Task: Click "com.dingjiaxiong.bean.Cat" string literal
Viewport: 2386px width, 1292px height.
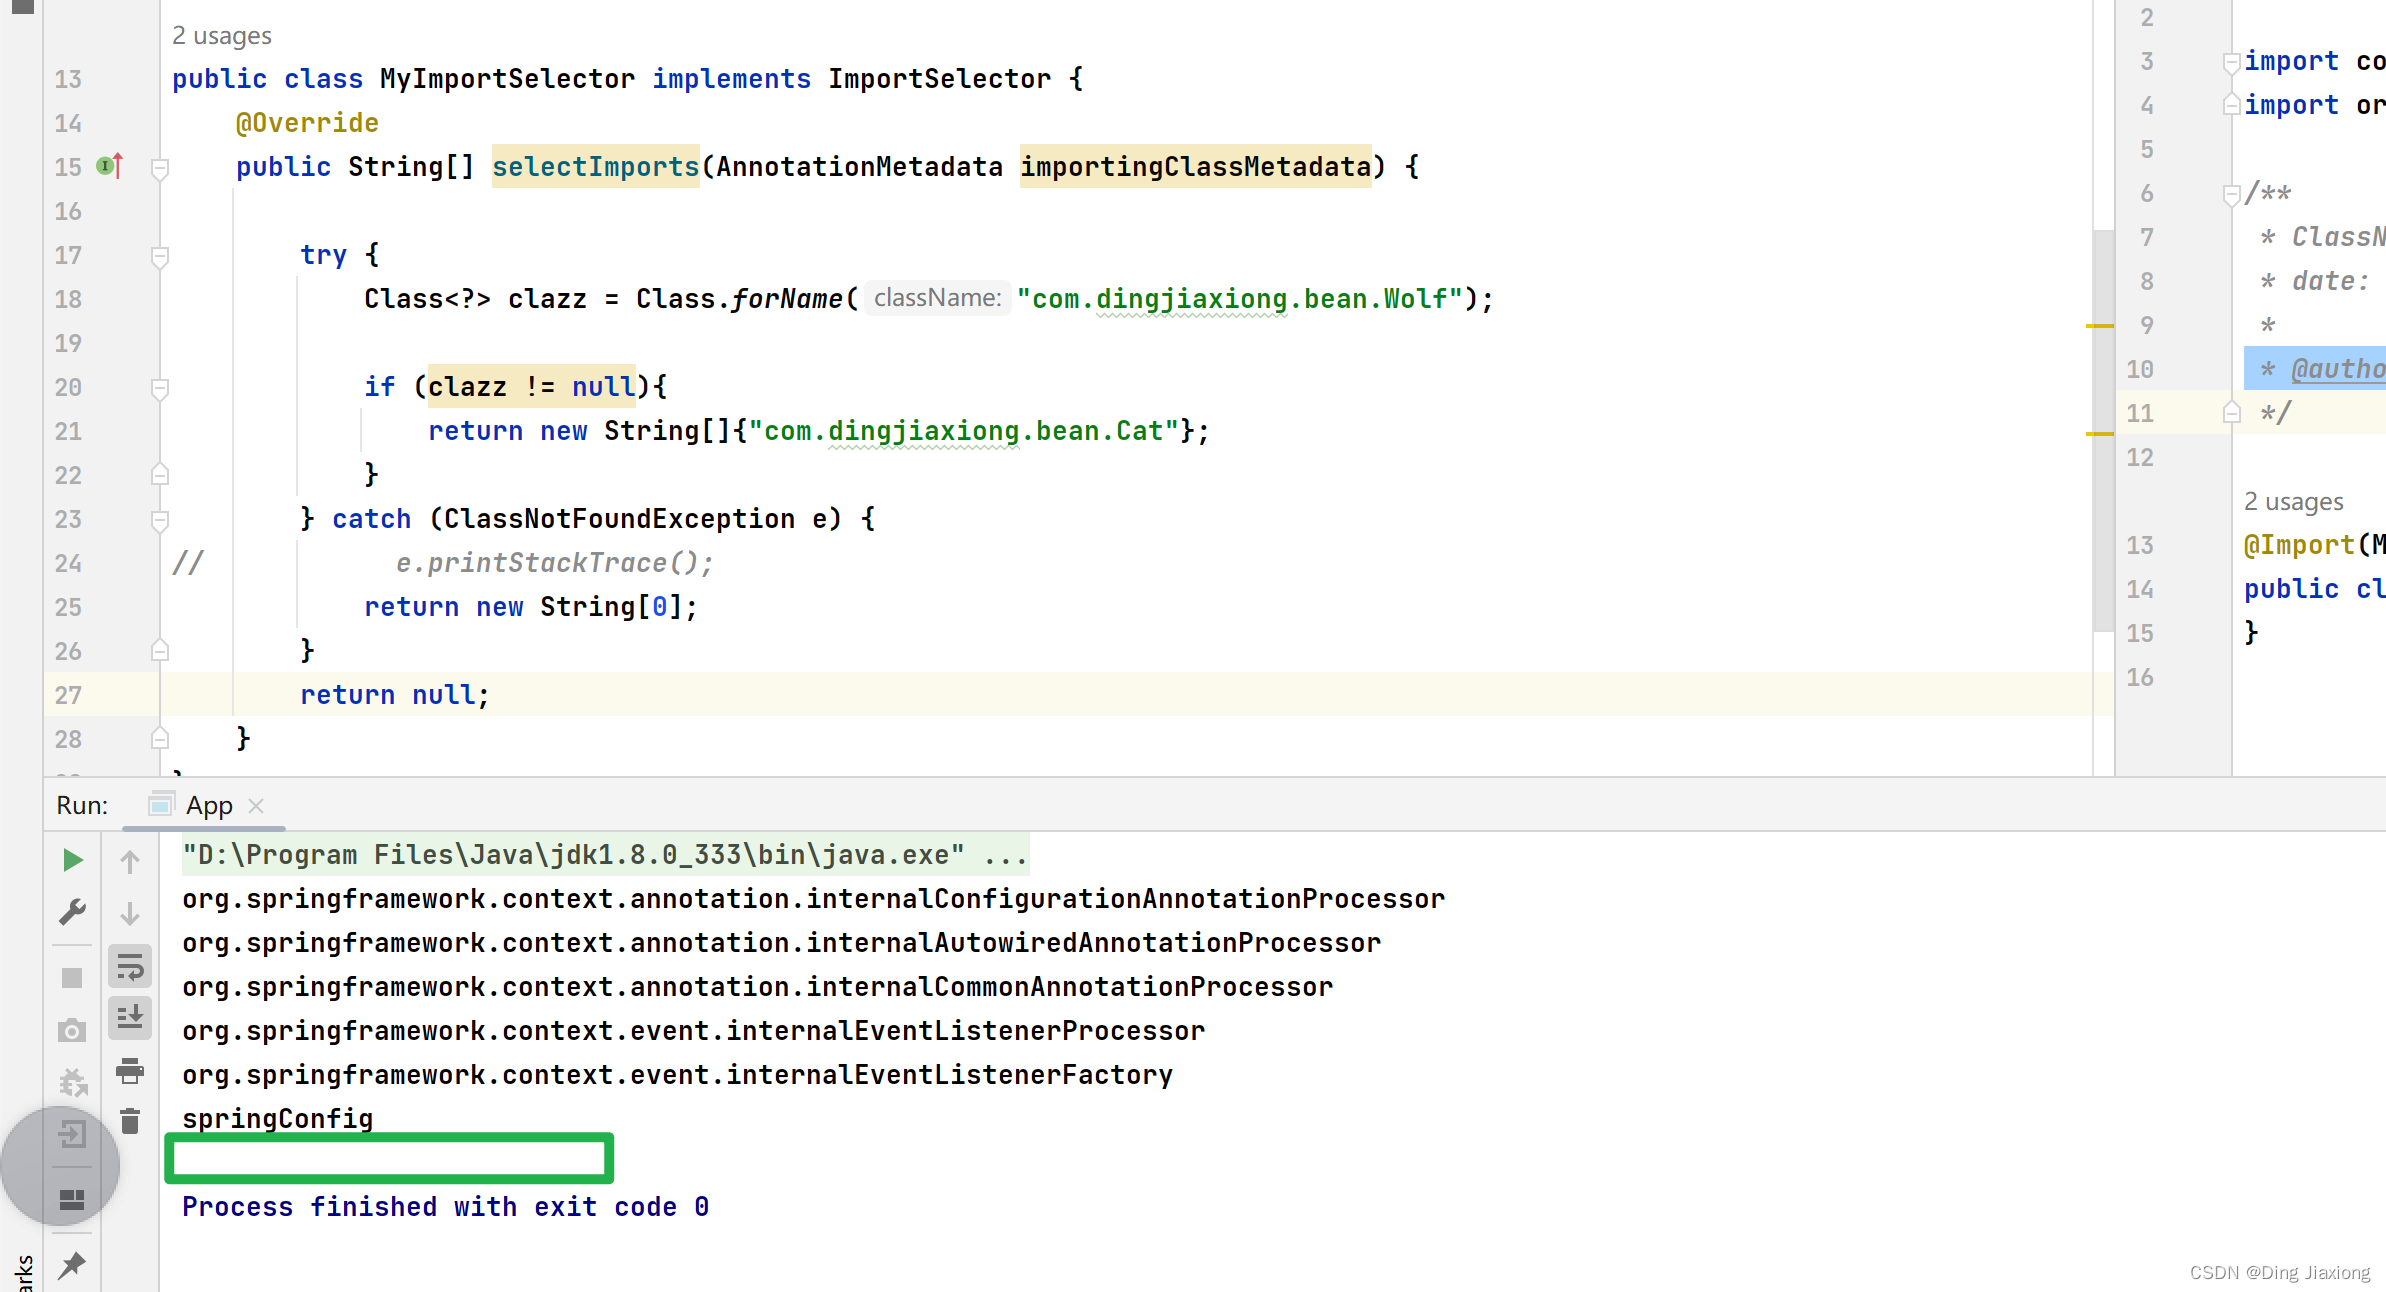Action: tap(964, 431)
